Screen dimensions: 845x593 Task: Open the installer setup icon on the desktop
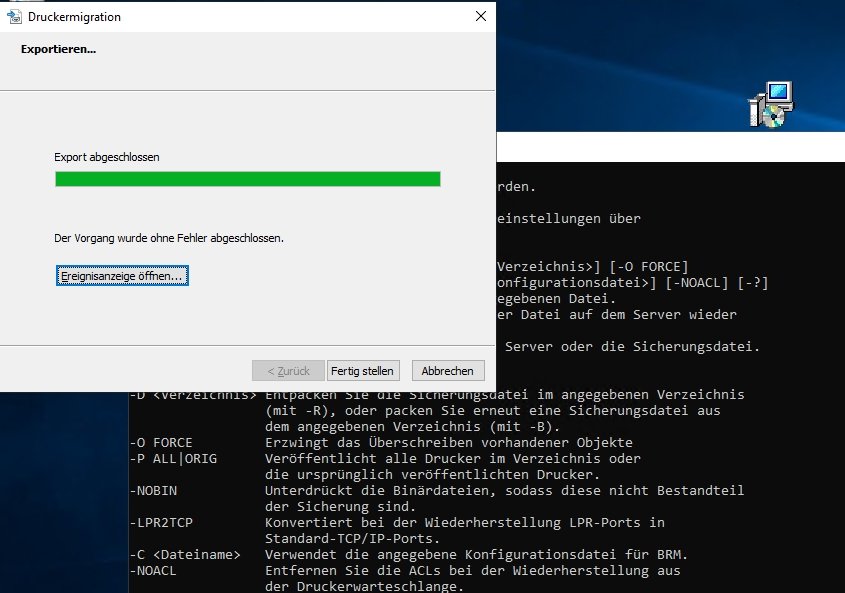coord(772,103)
